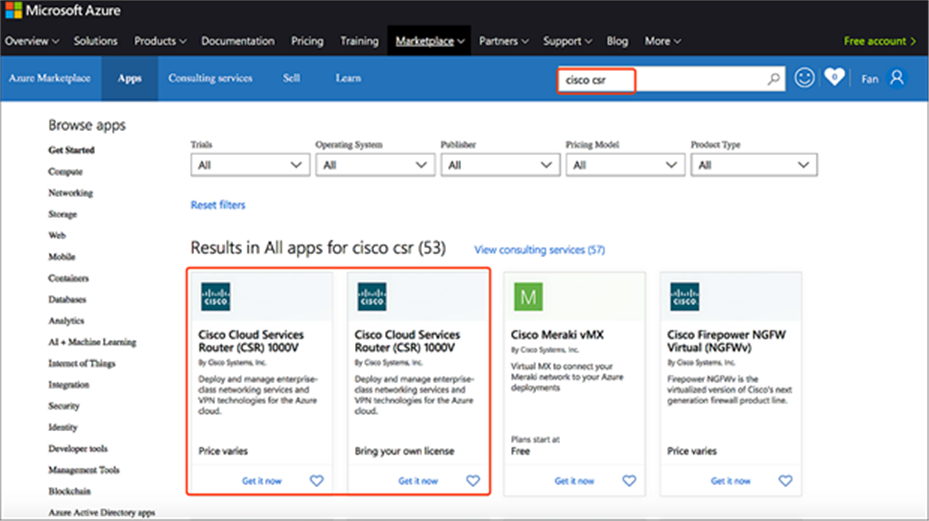Select the Storage category

point(62,214)
